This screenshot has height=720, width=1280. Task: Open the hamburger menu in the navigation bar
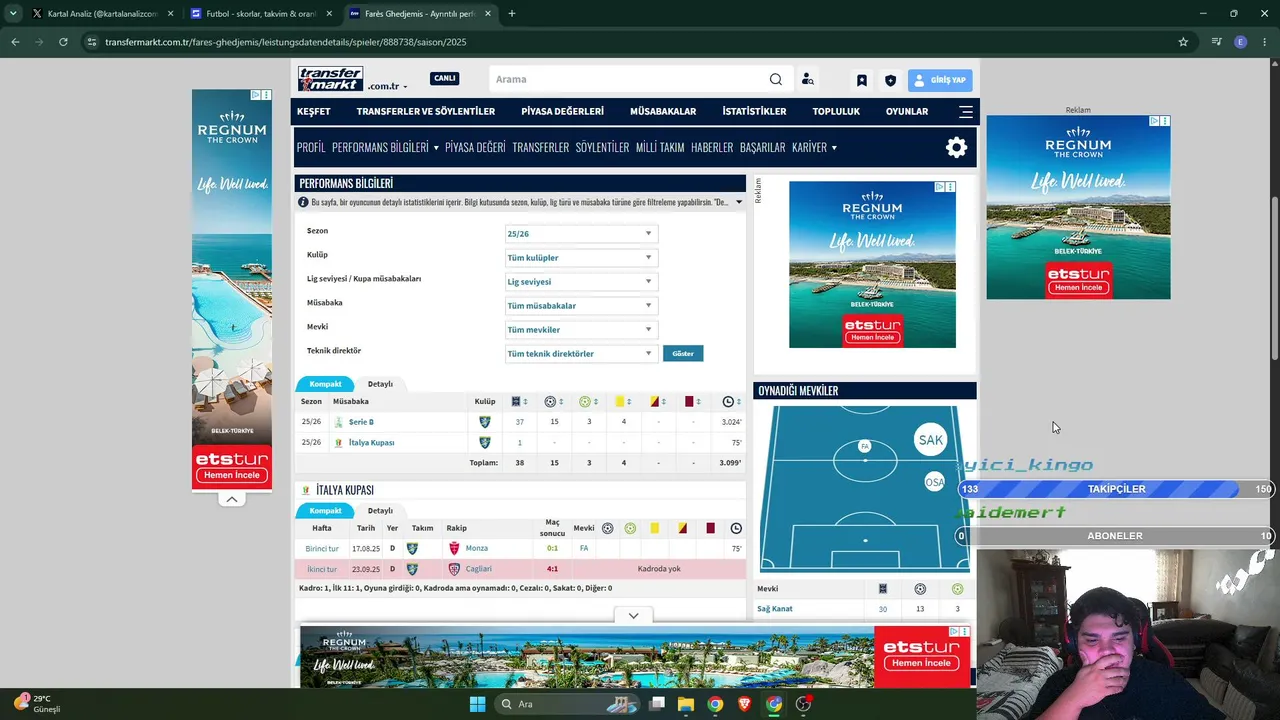coord(966,111)
